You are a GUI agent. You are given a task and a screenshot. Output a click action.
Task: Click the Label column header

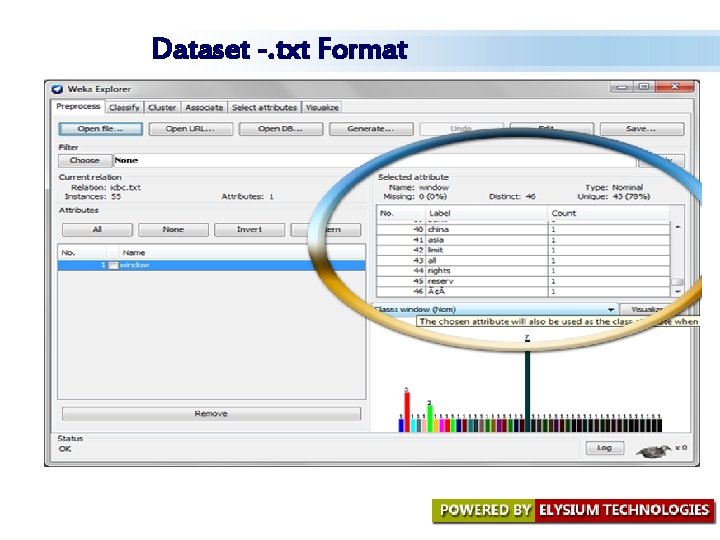click(x=487, y=213)
